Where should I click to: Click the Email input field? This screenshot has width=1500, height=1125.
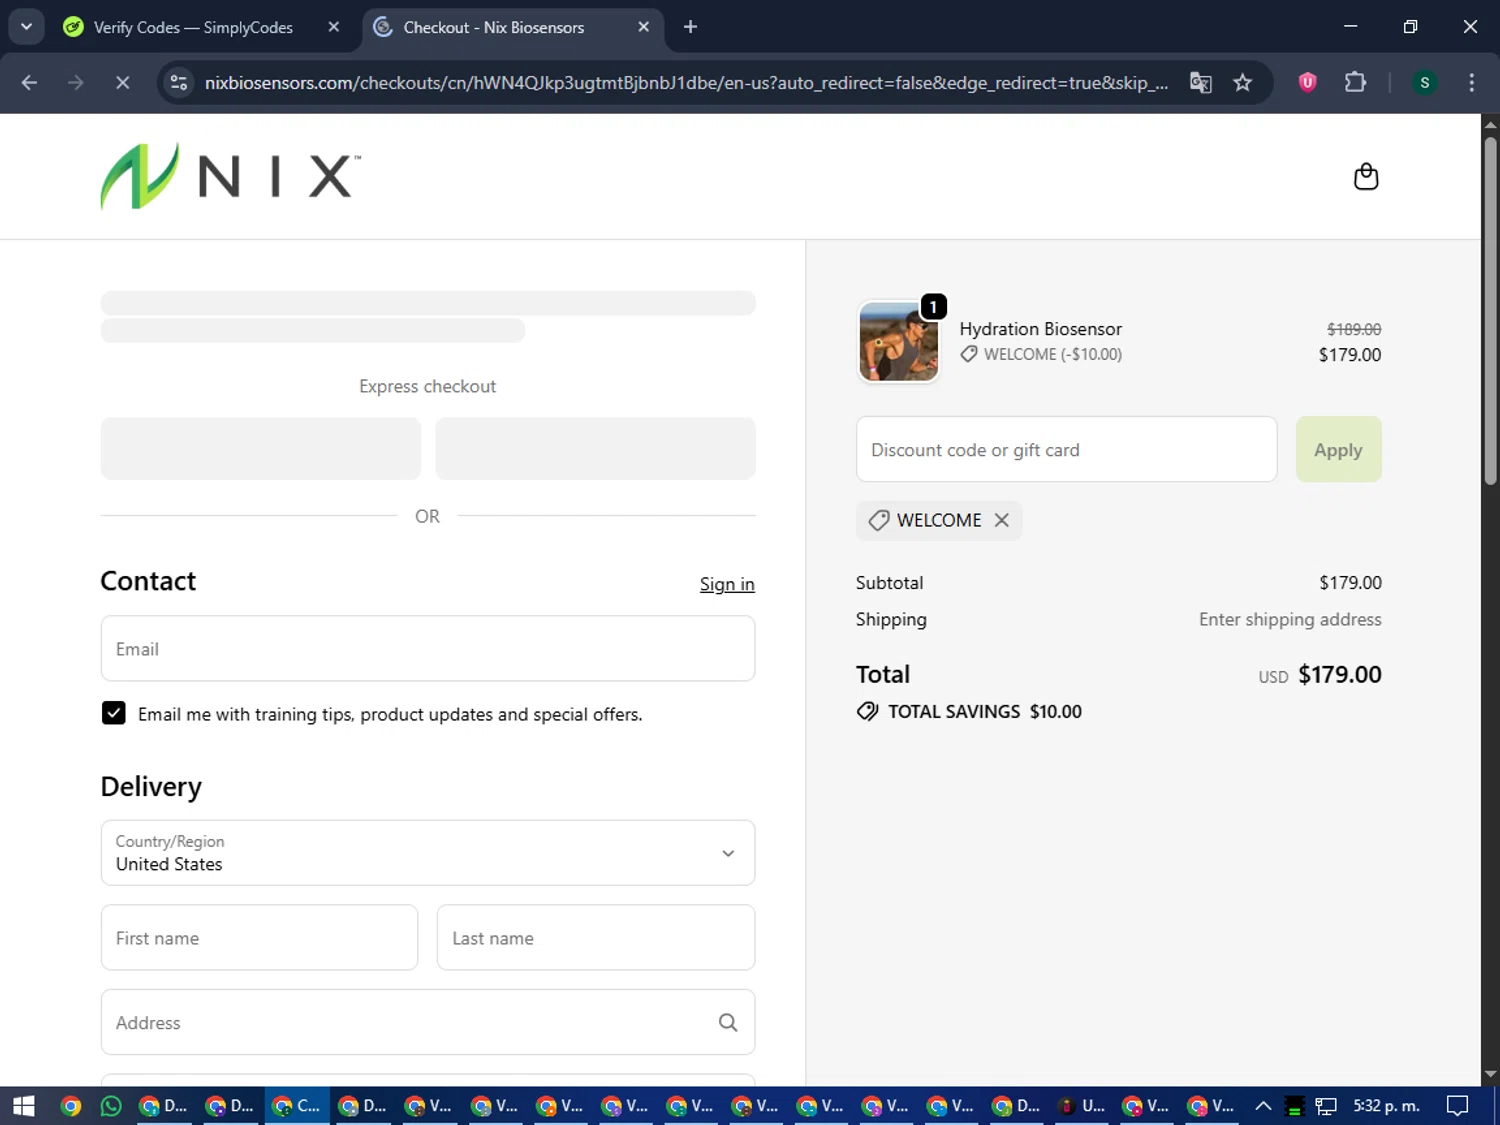428,649
